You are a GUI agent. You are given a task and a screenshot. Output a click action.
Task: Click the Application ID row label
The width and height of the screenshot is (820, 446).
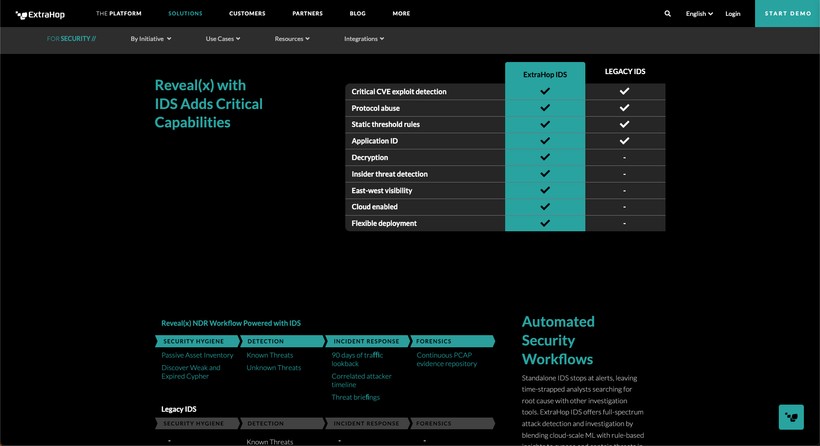tap(374, 141)
